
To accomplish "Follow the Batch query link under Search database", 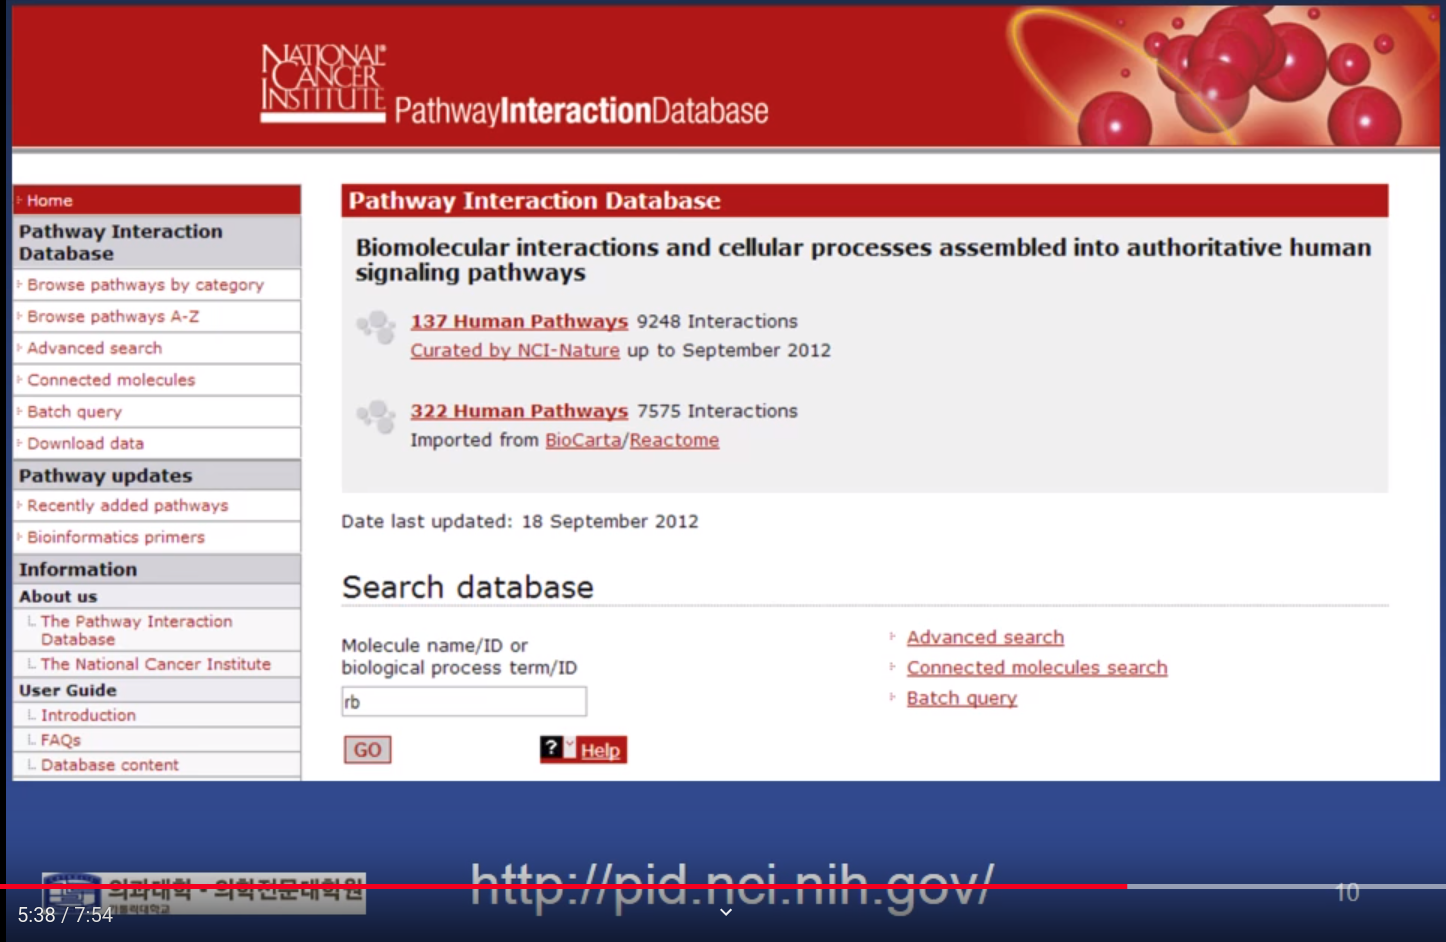I will (x=962, y=698).
